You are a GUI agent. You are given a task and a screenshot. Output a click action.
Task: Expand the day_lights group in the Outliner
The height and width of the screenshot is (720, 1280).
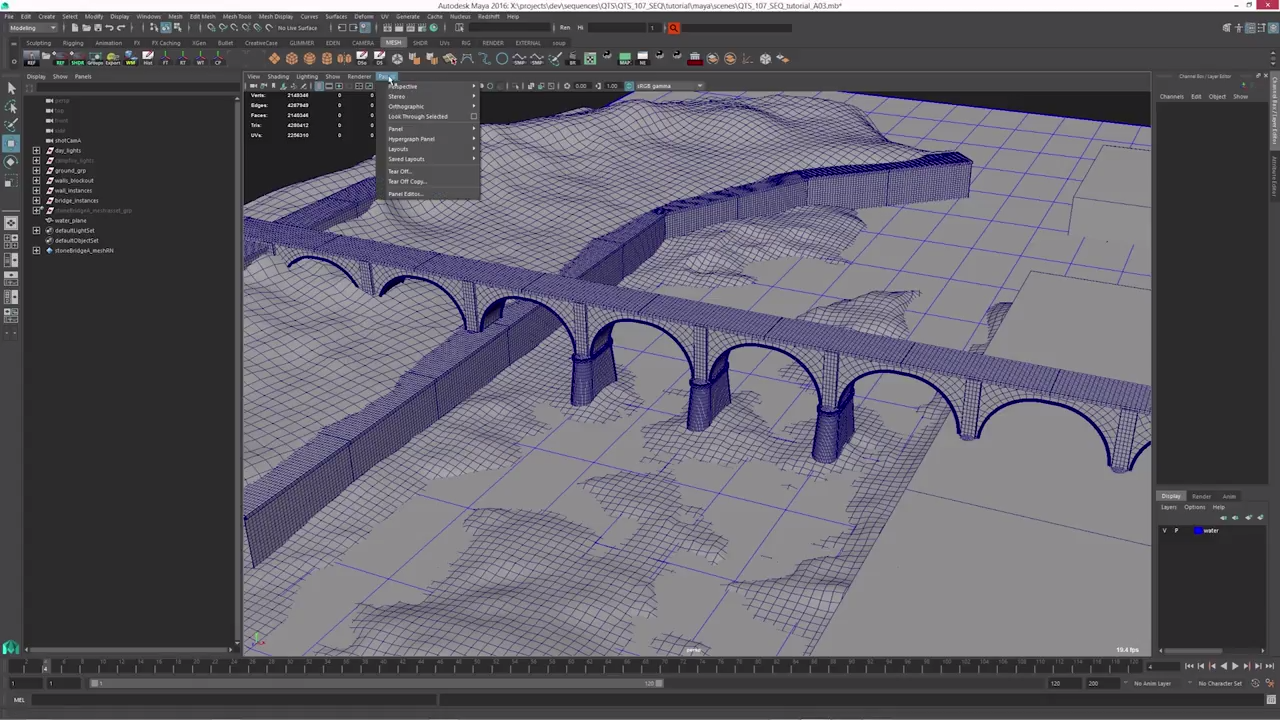pos(36,150)
